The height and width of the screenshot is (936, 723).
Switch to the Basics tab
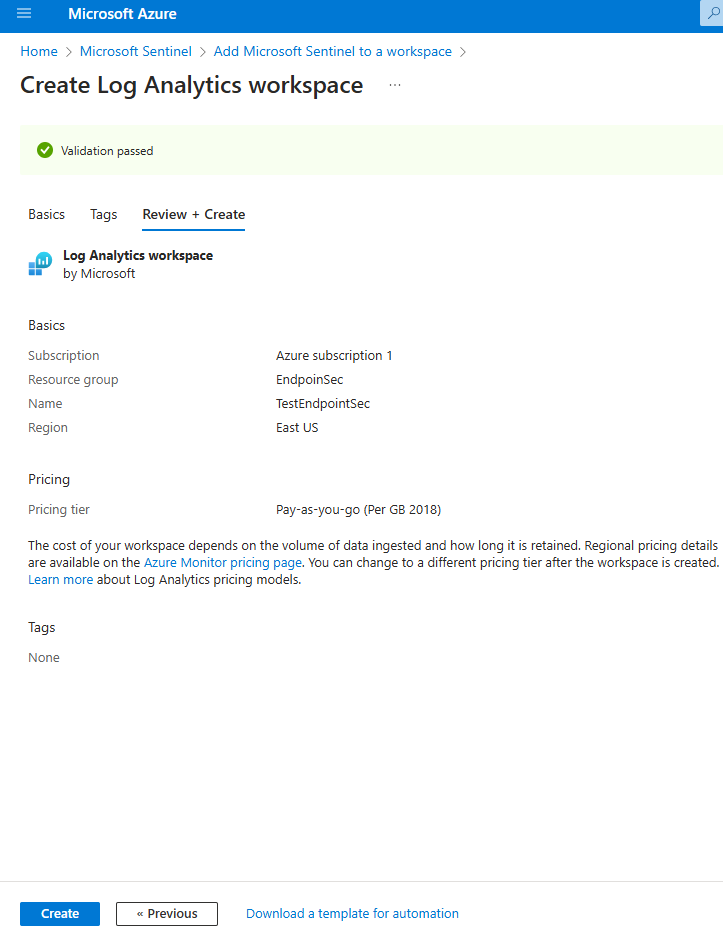47,214
